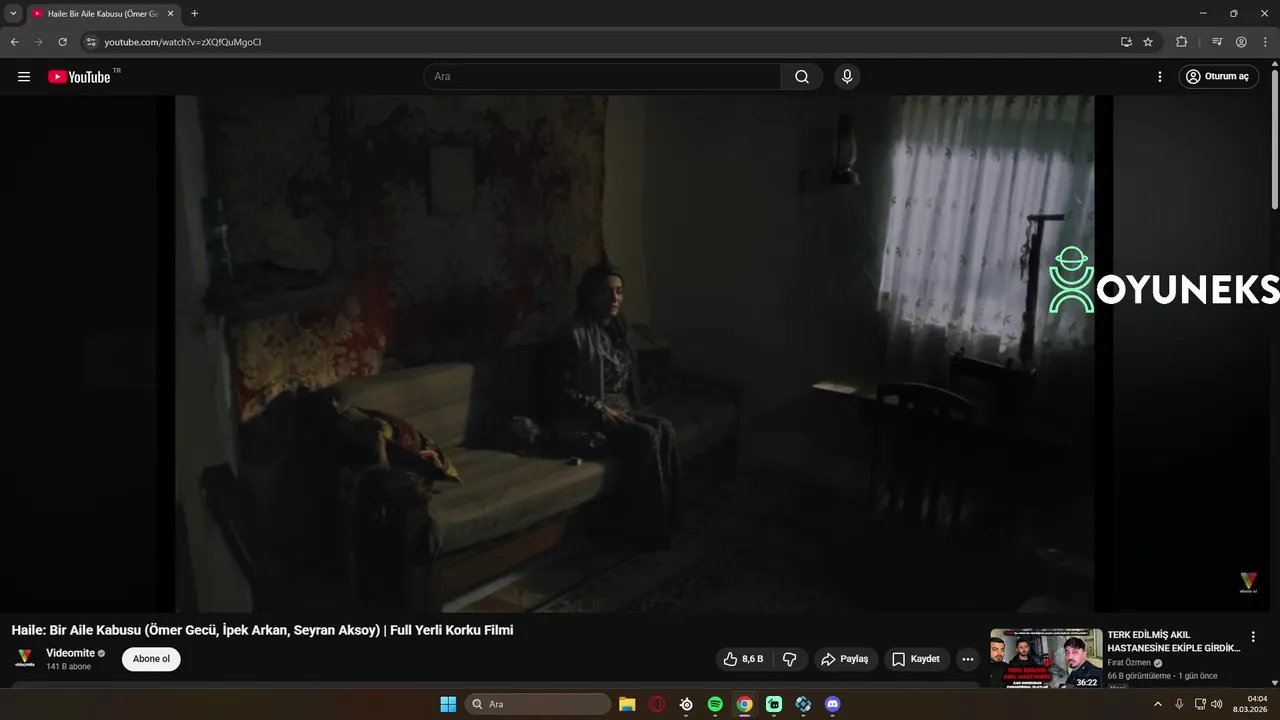Switch to Chrome in taskbar
This screenshot has width=1280, height=720.
point(745,704)
